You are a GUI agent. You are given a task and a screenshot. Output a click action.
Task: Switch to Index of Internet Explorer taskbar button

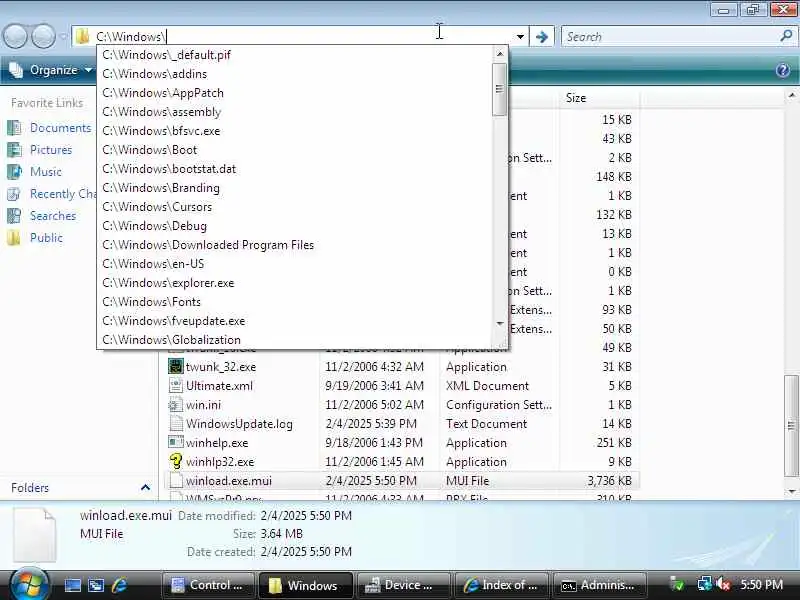[x=502, y=585]
